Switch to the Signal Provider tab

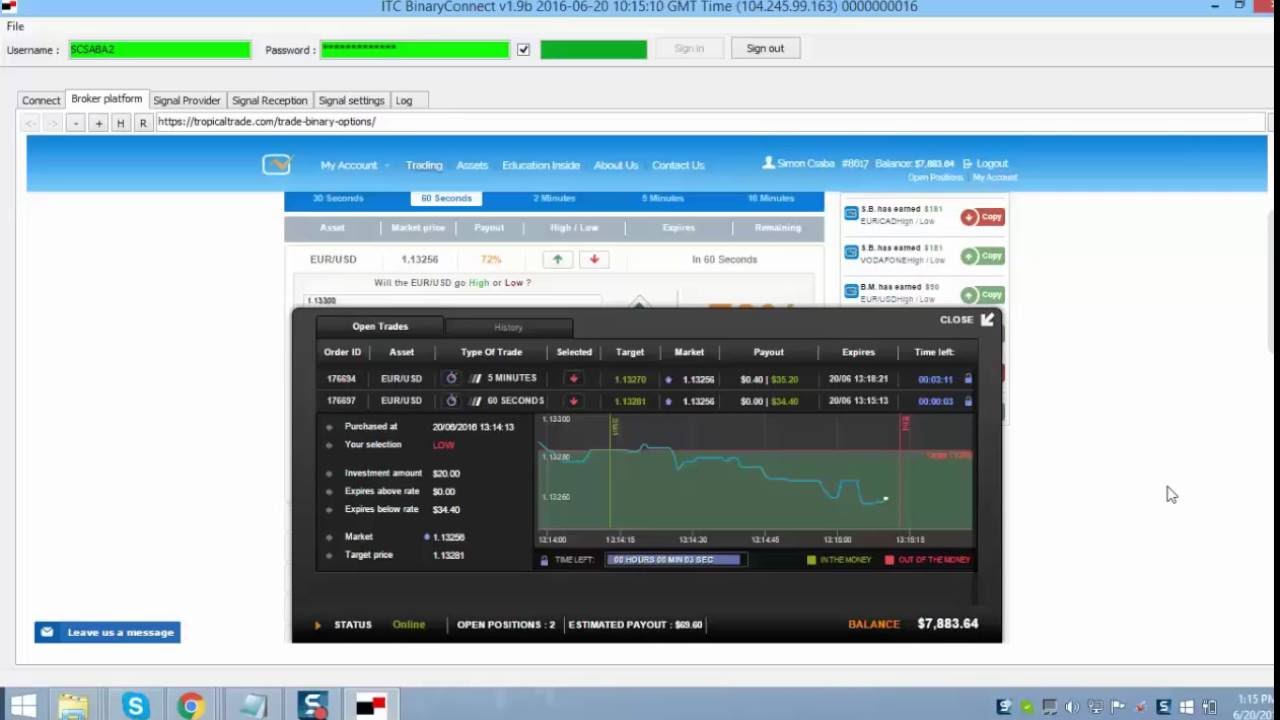[x=186, y=100]
